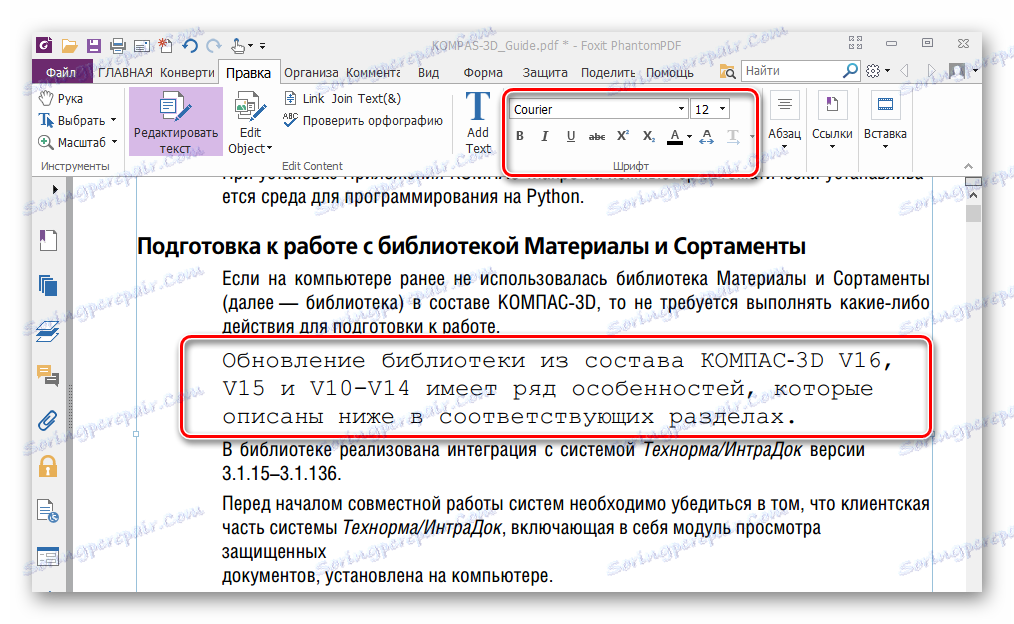
Task: Open the comments sidebar panel
Action: (x=48, y=375)
